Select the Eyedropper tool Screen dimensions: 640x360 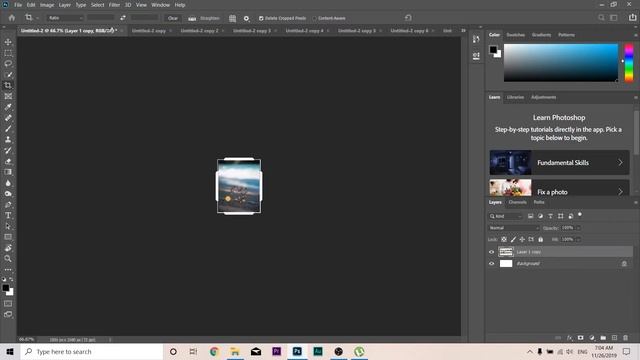point(8,107)
